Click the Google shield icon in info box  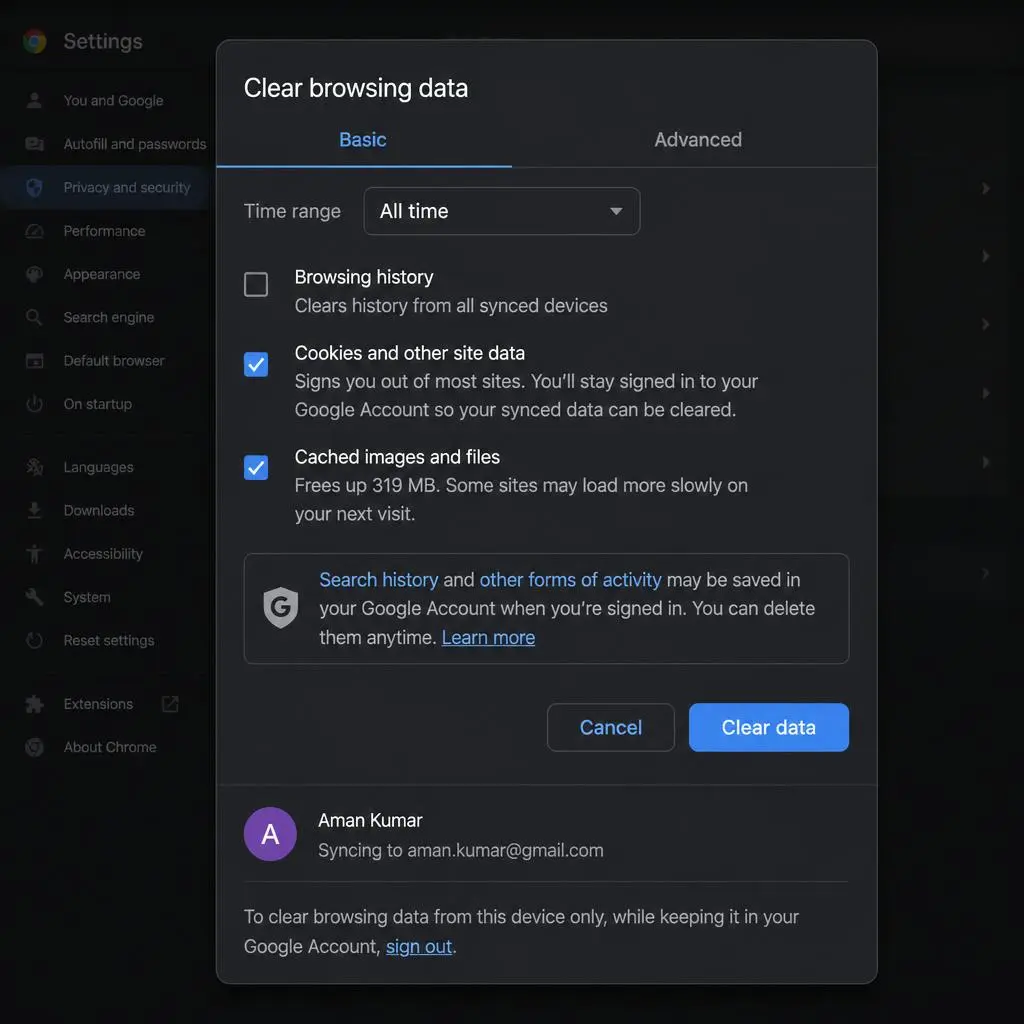click(281, 607)
